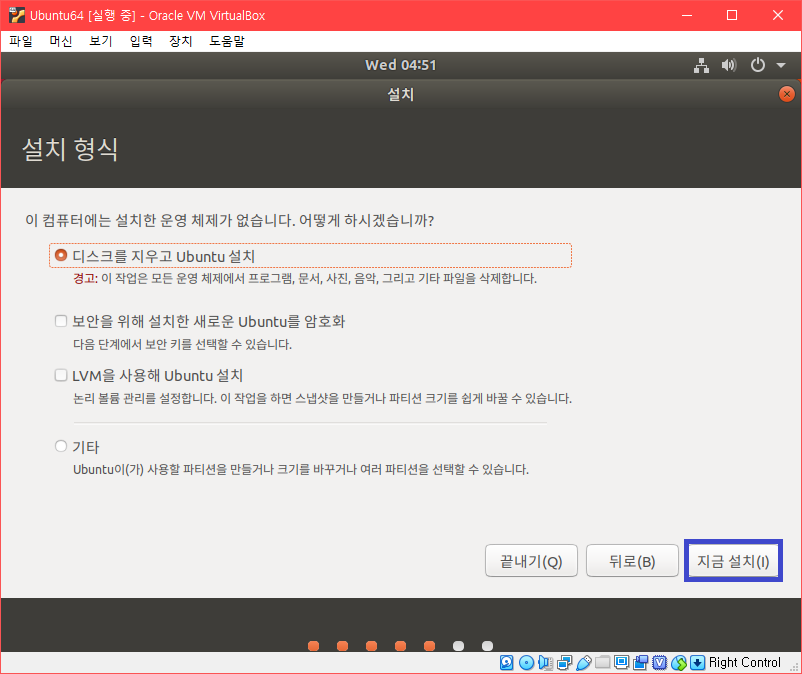The image size is (802, 674).
Task: Click the optical disc drive status icon
Action: click(526, 662)
